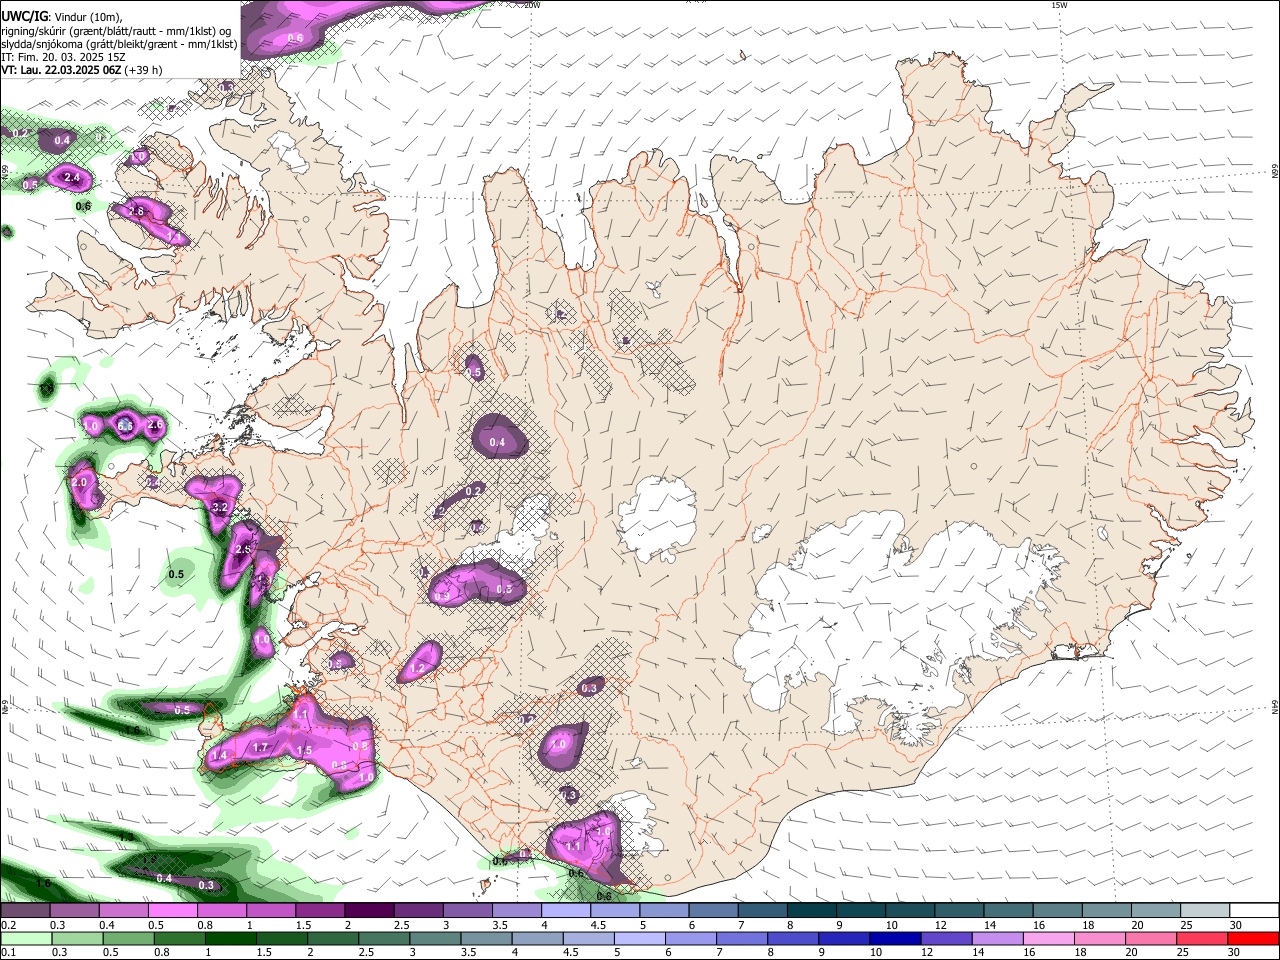This screenshot has width=1280, height=960.
Task: Select the dark teal 8 mm snow swatch
Action: [812, 911]
